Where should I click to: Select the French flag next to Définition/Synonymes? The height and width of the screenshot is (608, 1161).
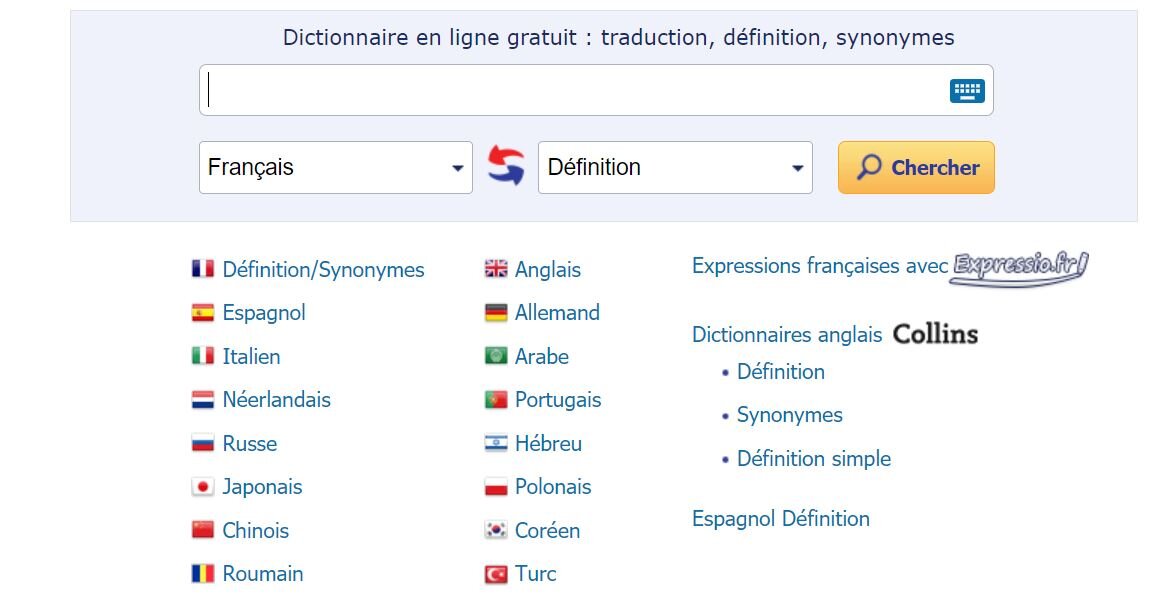(202, 269)
